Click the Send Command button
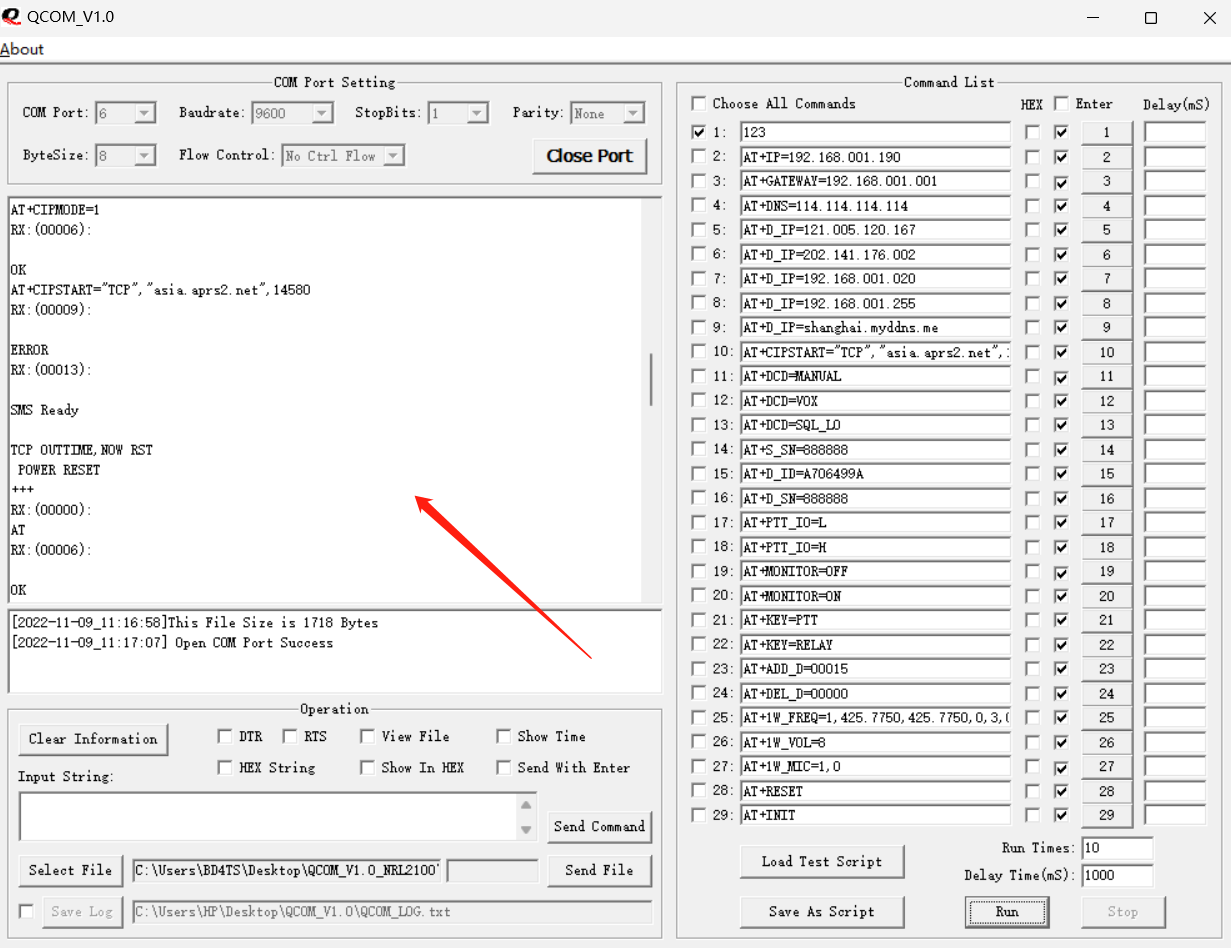The image size is (1231, 948). [x=599, y=827]
